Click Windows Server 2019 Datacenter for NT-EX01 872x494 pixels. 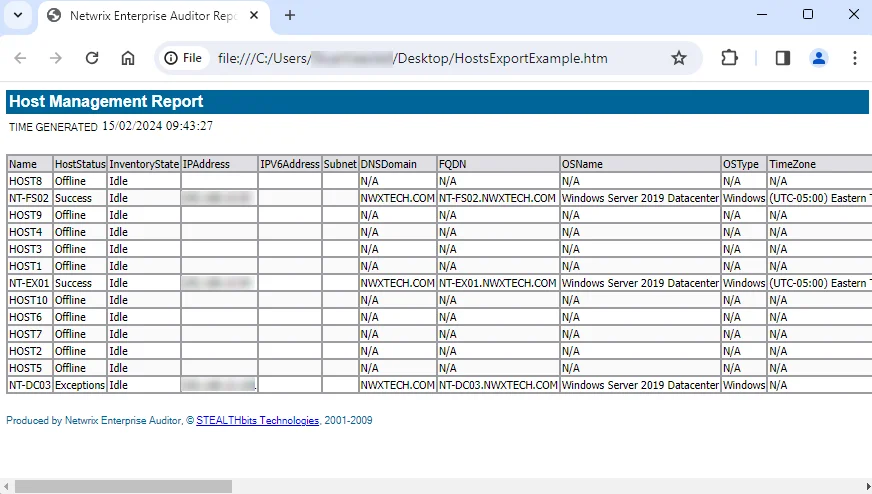[640, 283]
